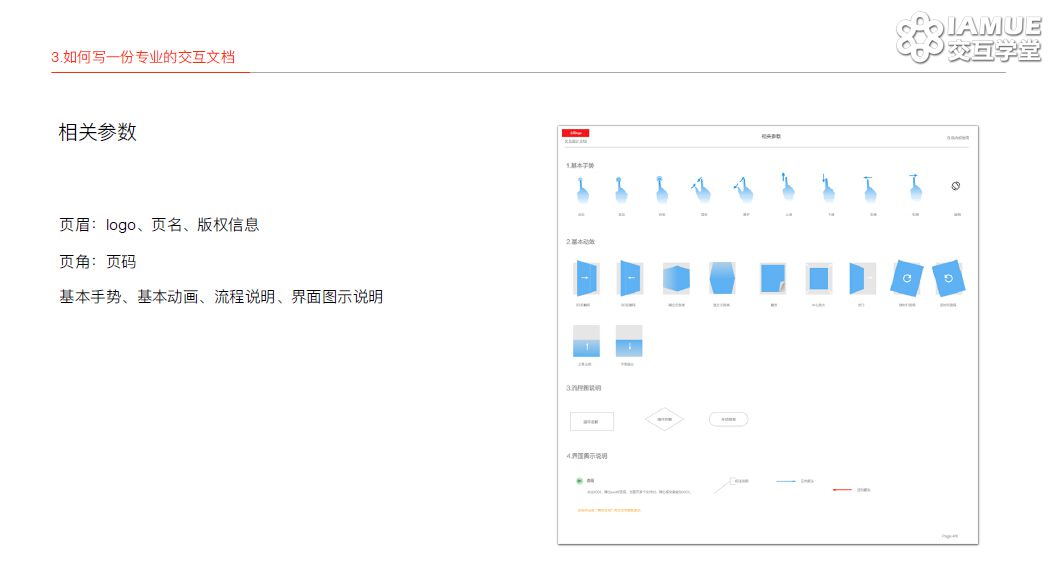
Task: Select the counter-clockwise rotation animation icon
Action: [x=949, y=278]
